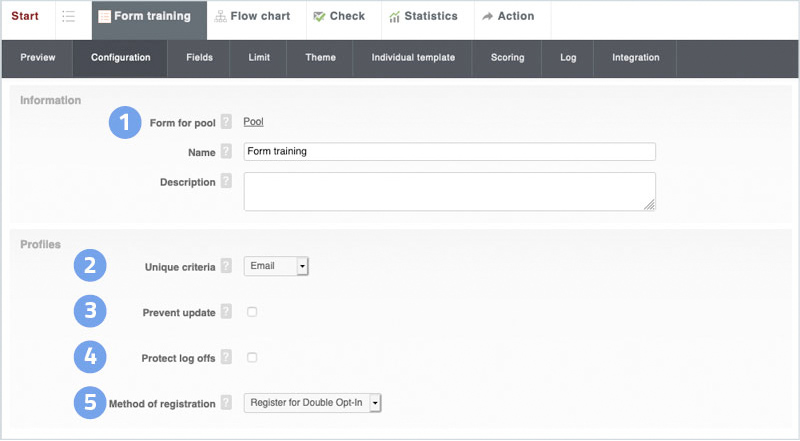This screenshot has width=800, height=441.
Task: Click the list icon next to Start
Action: (x=68, y=17)
